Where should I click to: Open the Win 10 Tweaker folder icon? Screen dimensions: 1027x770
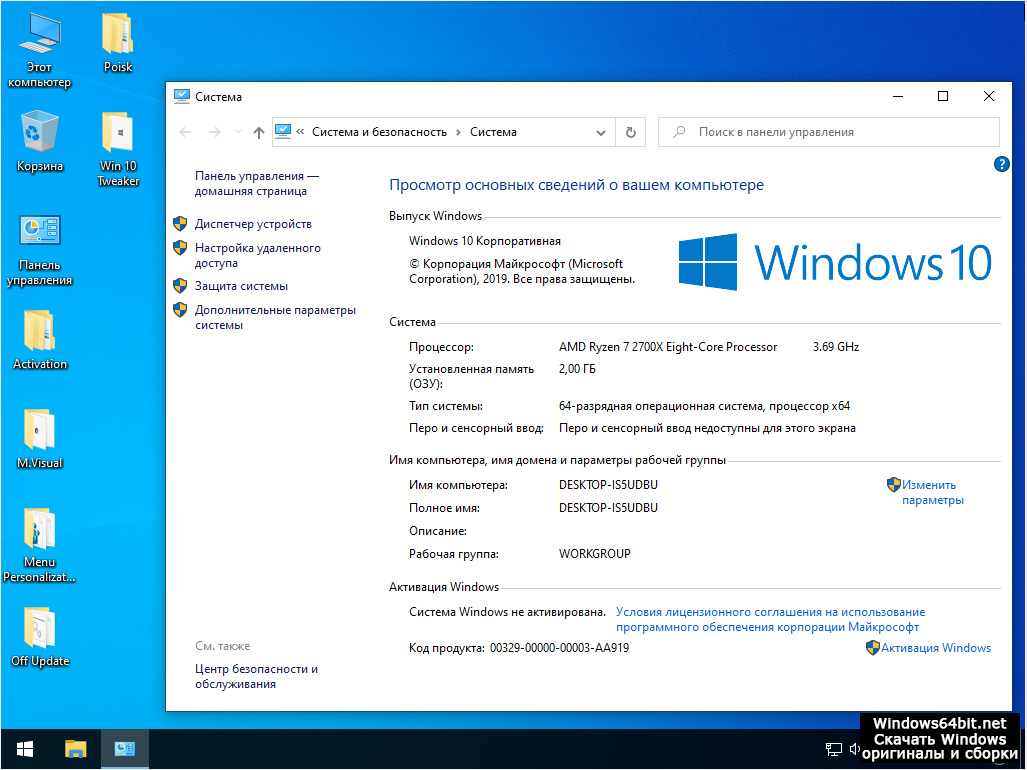point(118,135)
